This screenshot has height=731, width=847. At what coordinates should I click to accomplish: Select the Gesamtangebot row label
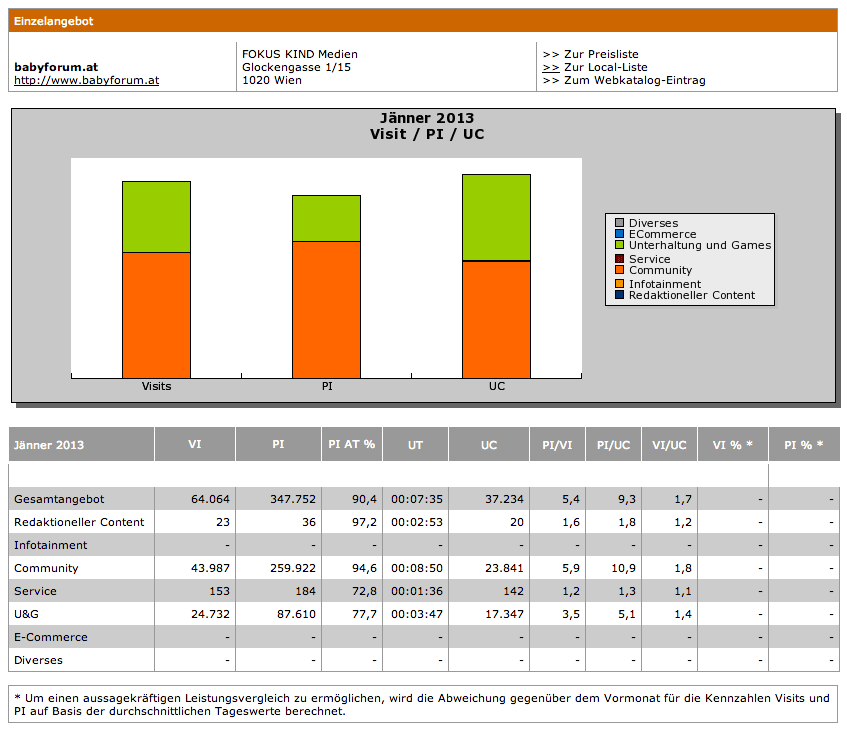tap(59, 499)
